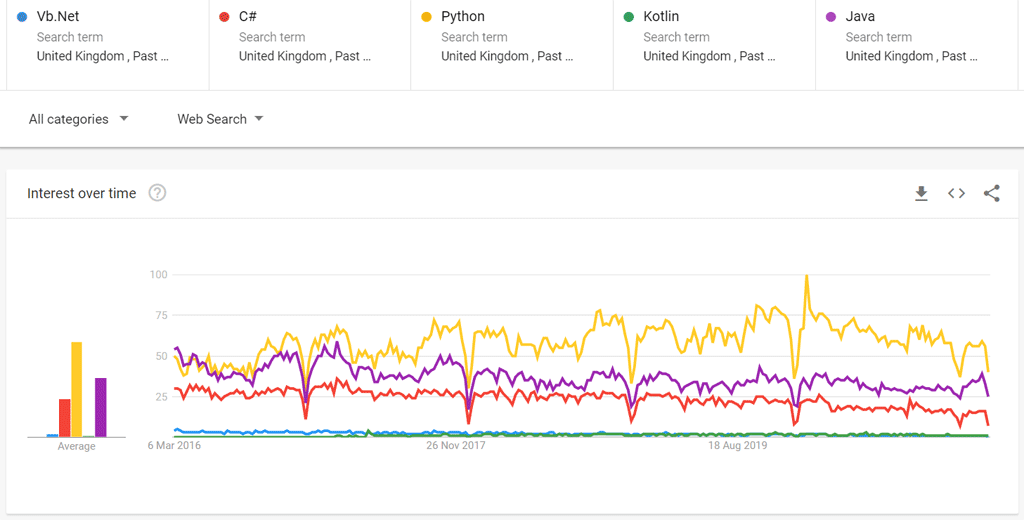
Task: Click C# United Kingdom filter text
Action: coord(304,57)
